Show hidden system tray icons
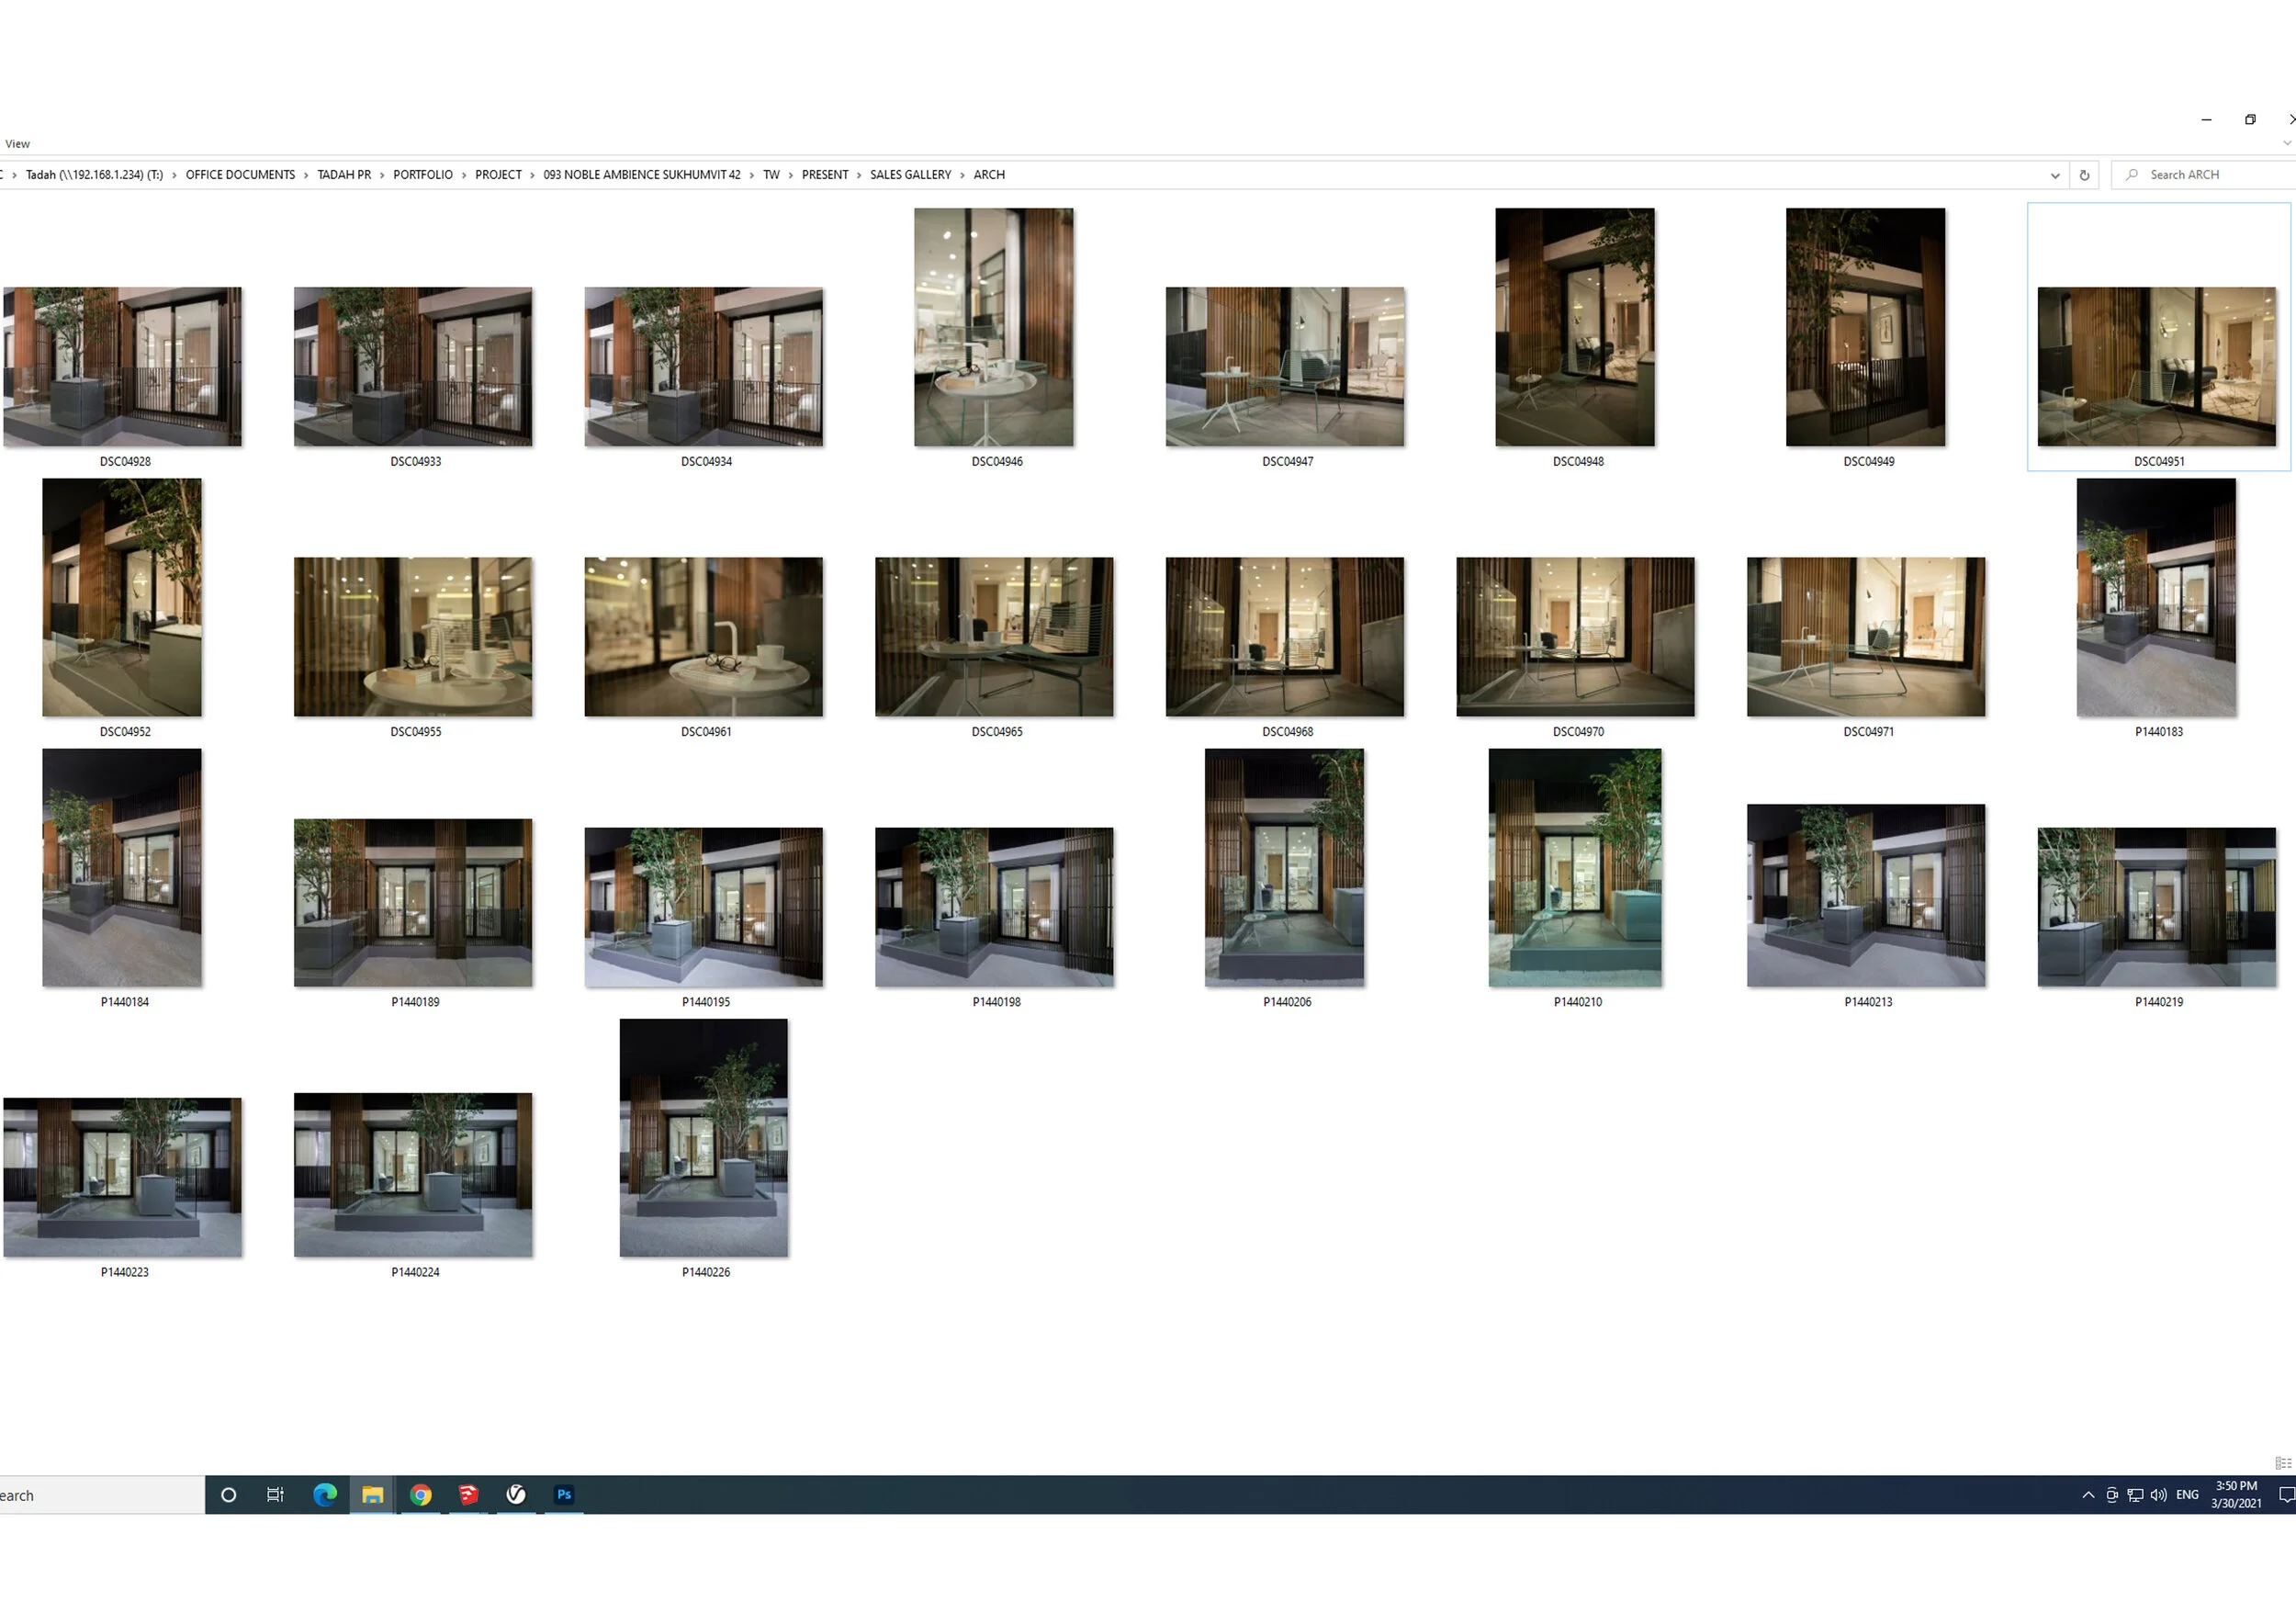2296x1624 pixels. (2088, 1495)
